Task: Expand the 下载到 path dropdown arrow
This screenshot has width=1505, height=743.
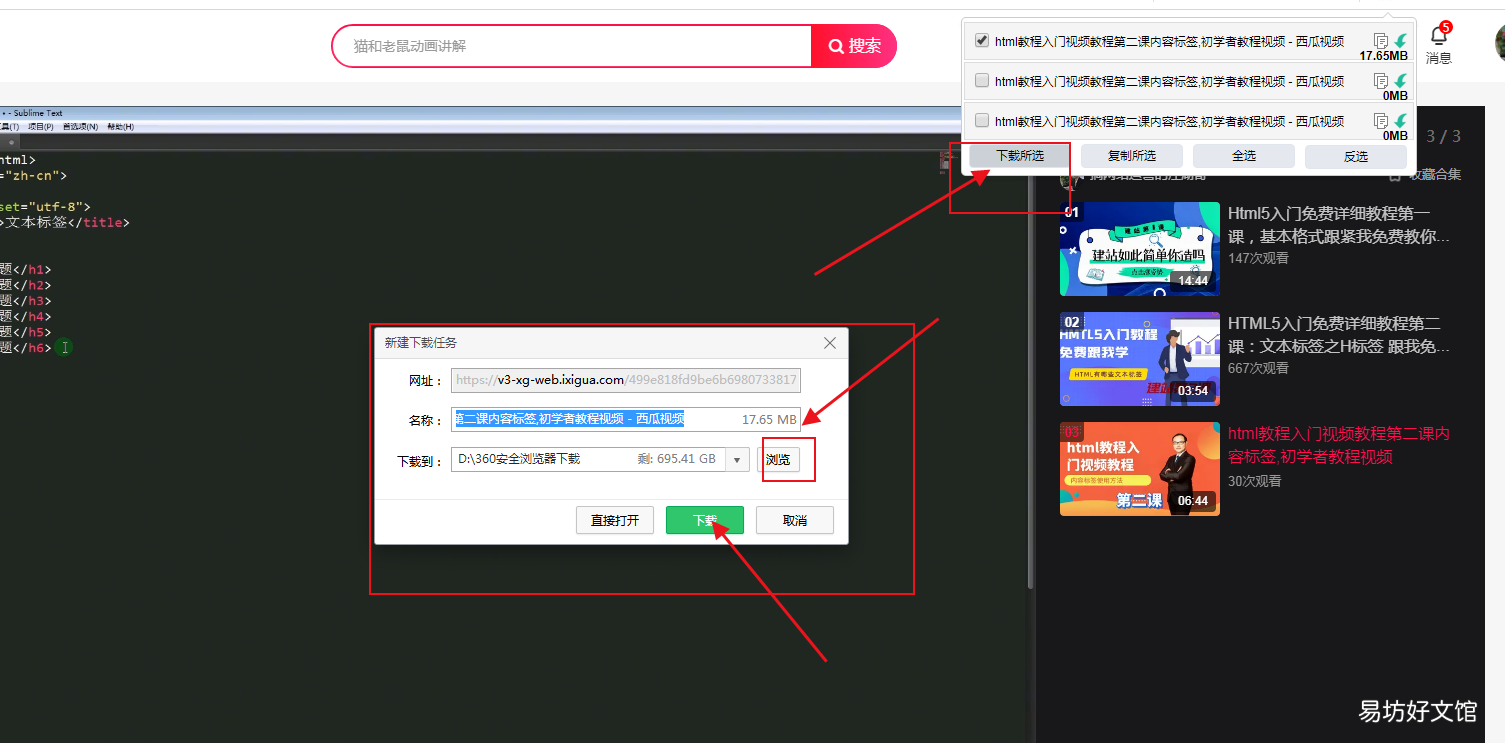Action: tap(738, 460)
